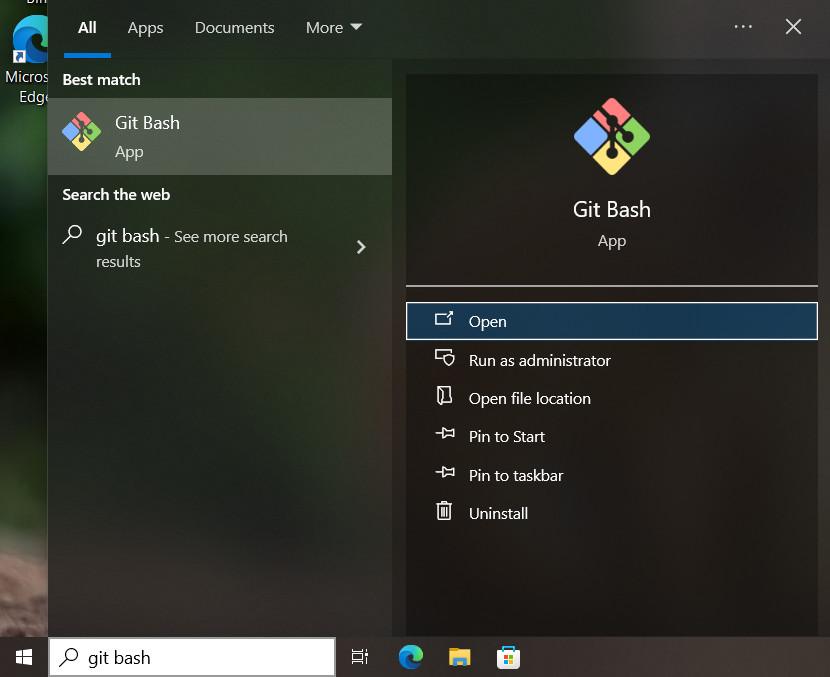Image resolution: width=830 pixels, height=677 pixels.
Task: Open File Explorer from the taskbar
Action: tap(459, 657)
